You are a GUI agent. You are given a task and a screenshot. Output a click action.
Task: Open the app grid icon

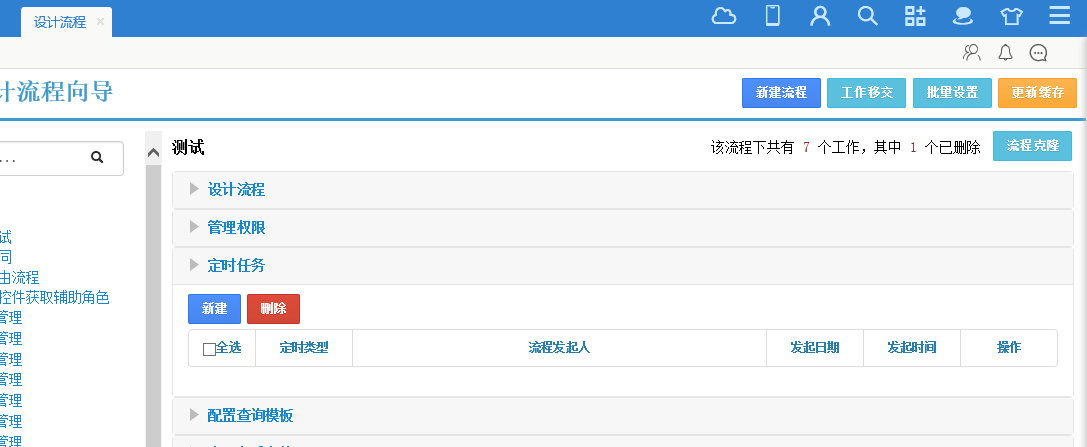pos(915,16)
